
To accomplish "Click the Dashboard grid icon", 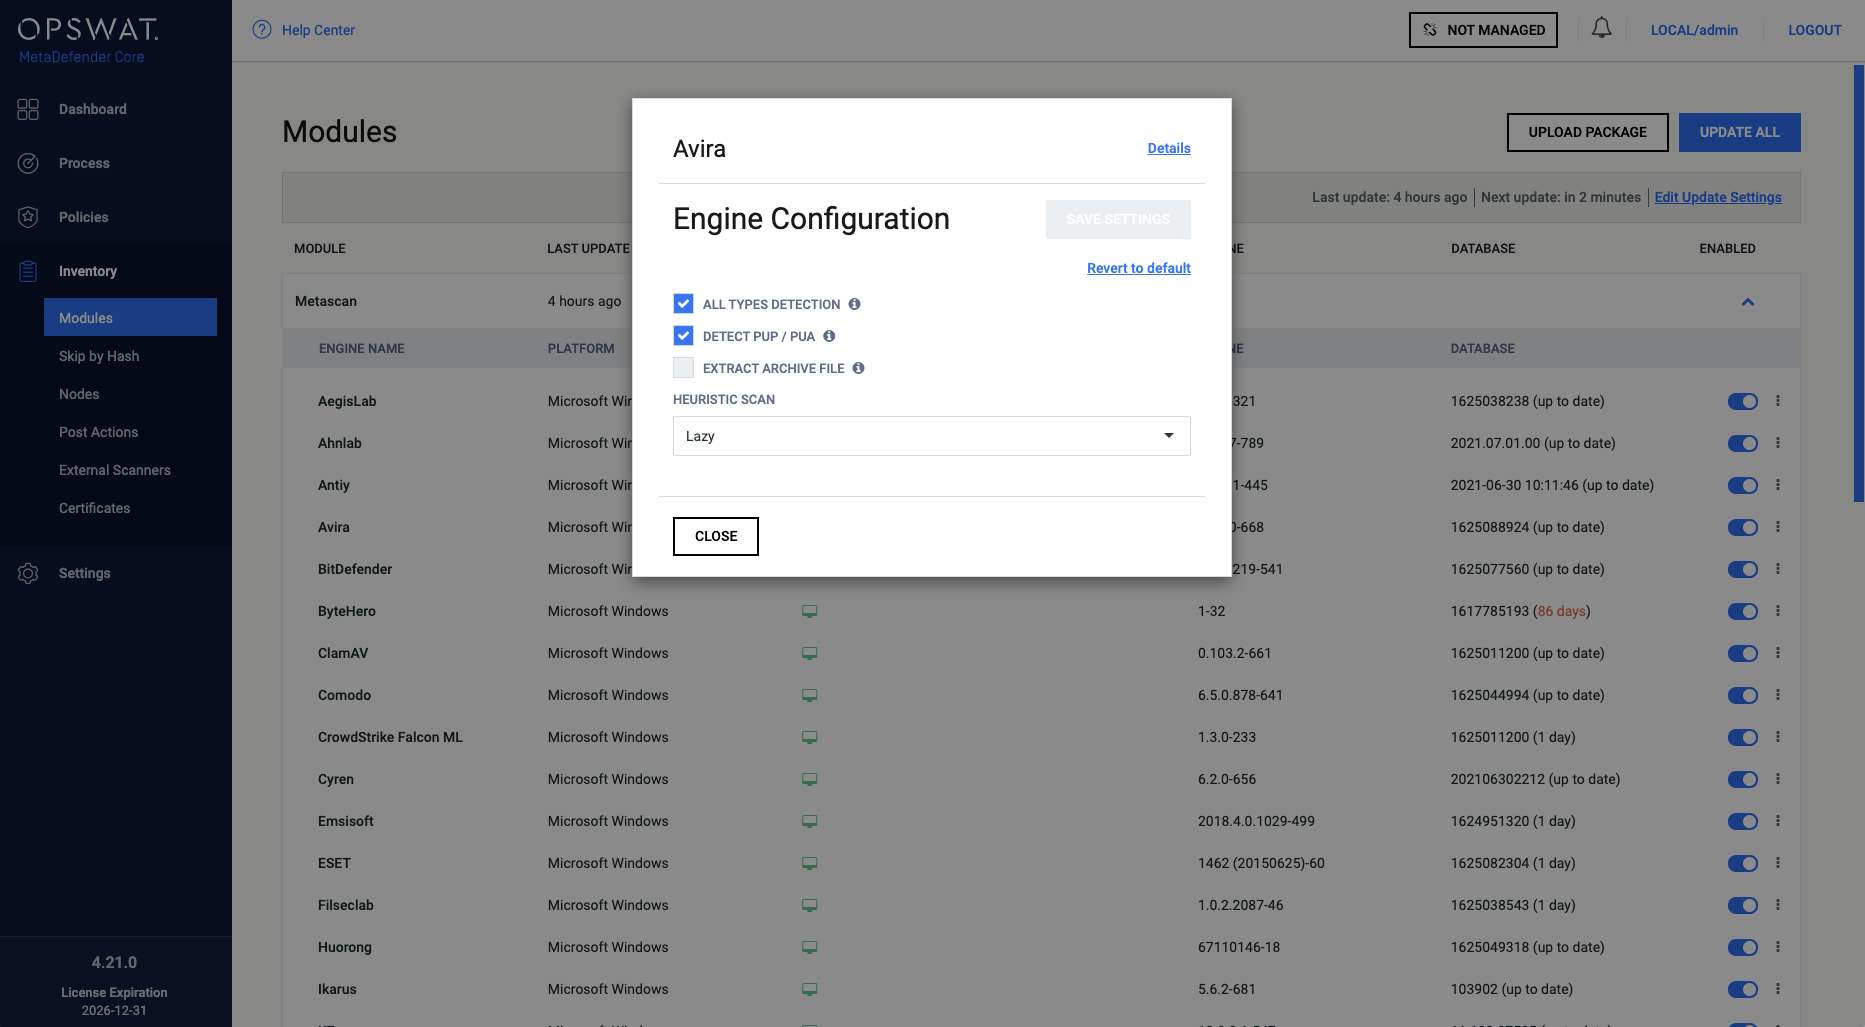I will click(x=28, y=109).
